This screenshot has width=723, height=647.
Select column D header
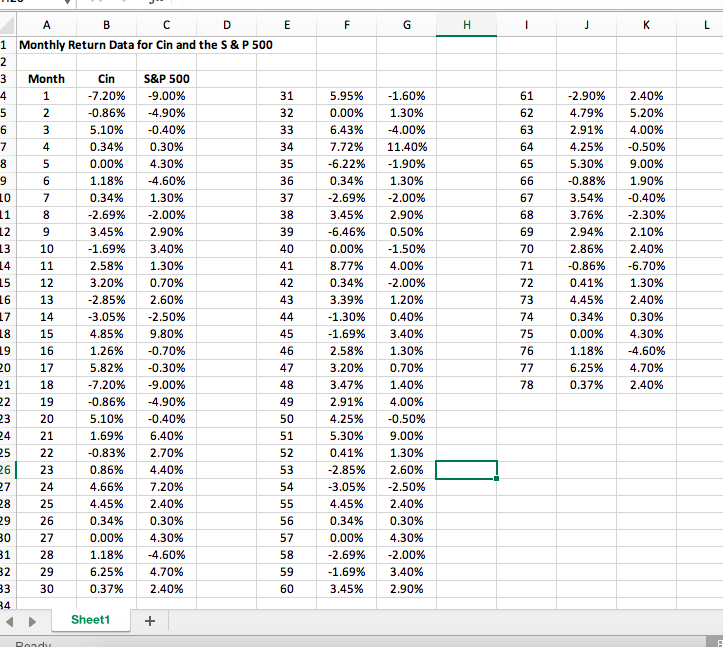226,25
